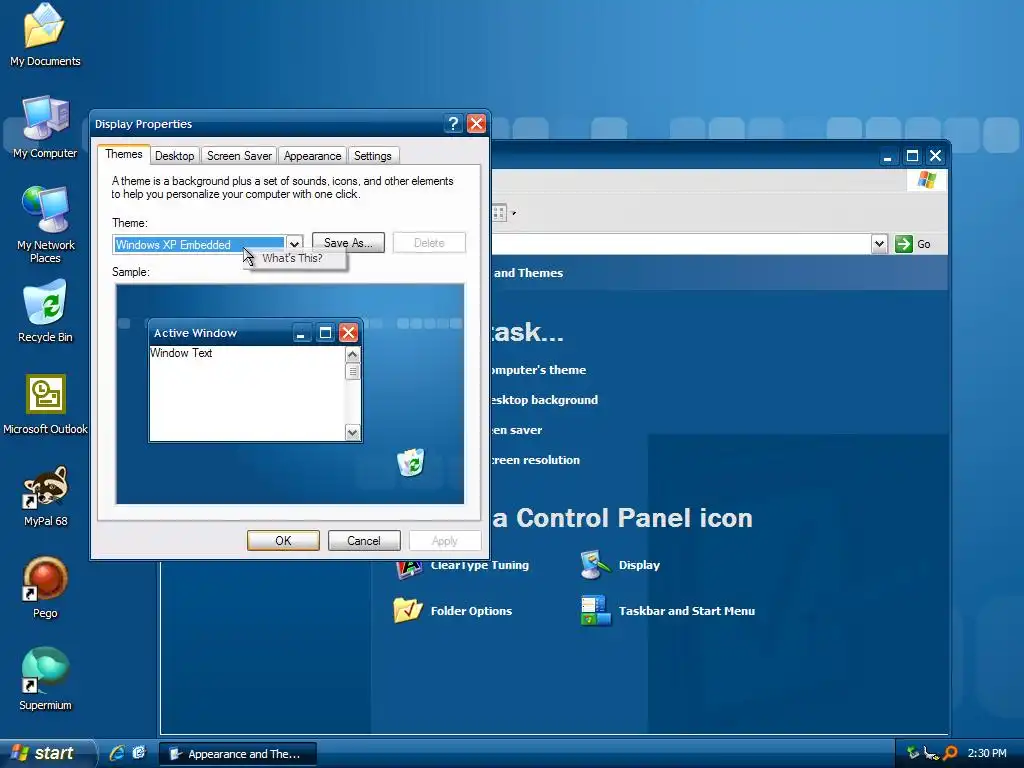Click the orange magnifier tray icon

pos(951,753)
